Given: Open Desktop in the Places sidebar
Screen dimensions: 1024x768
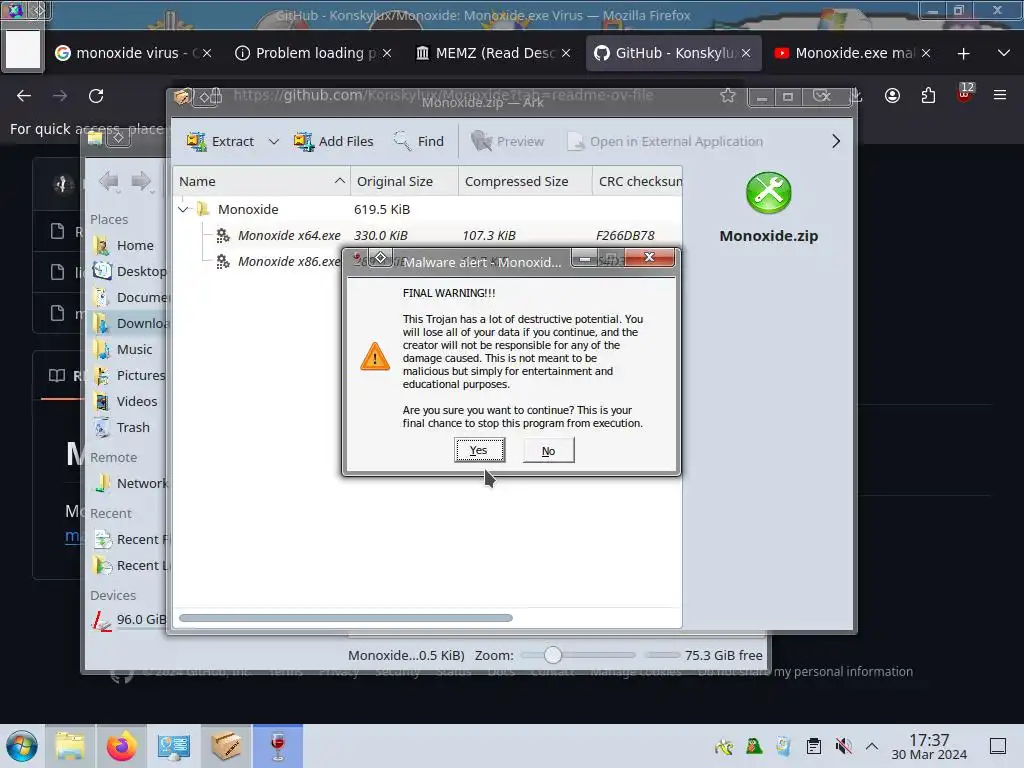Looking at the screenshot, I should click(x=128, y=271).
